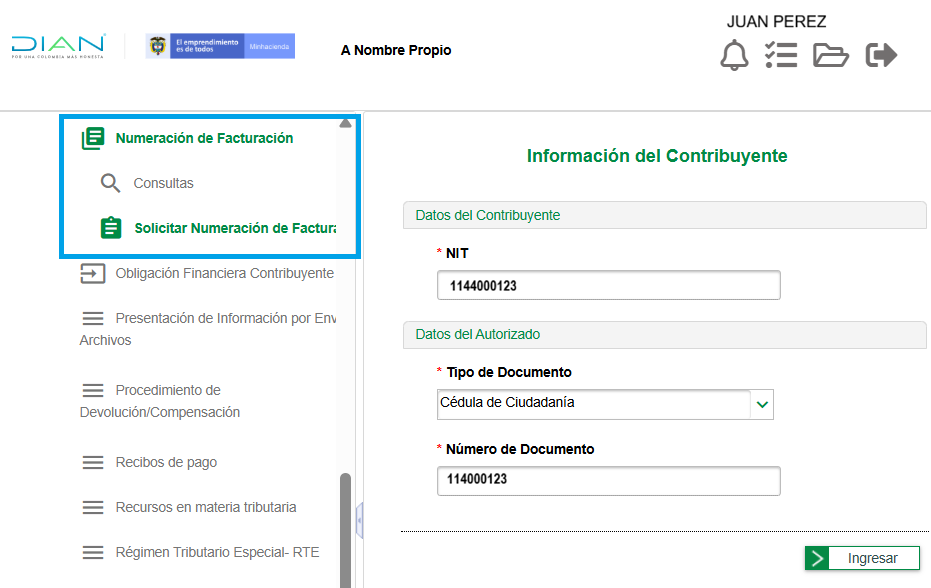
Task: Click the logout exit icon
Action: click(881, 55)
